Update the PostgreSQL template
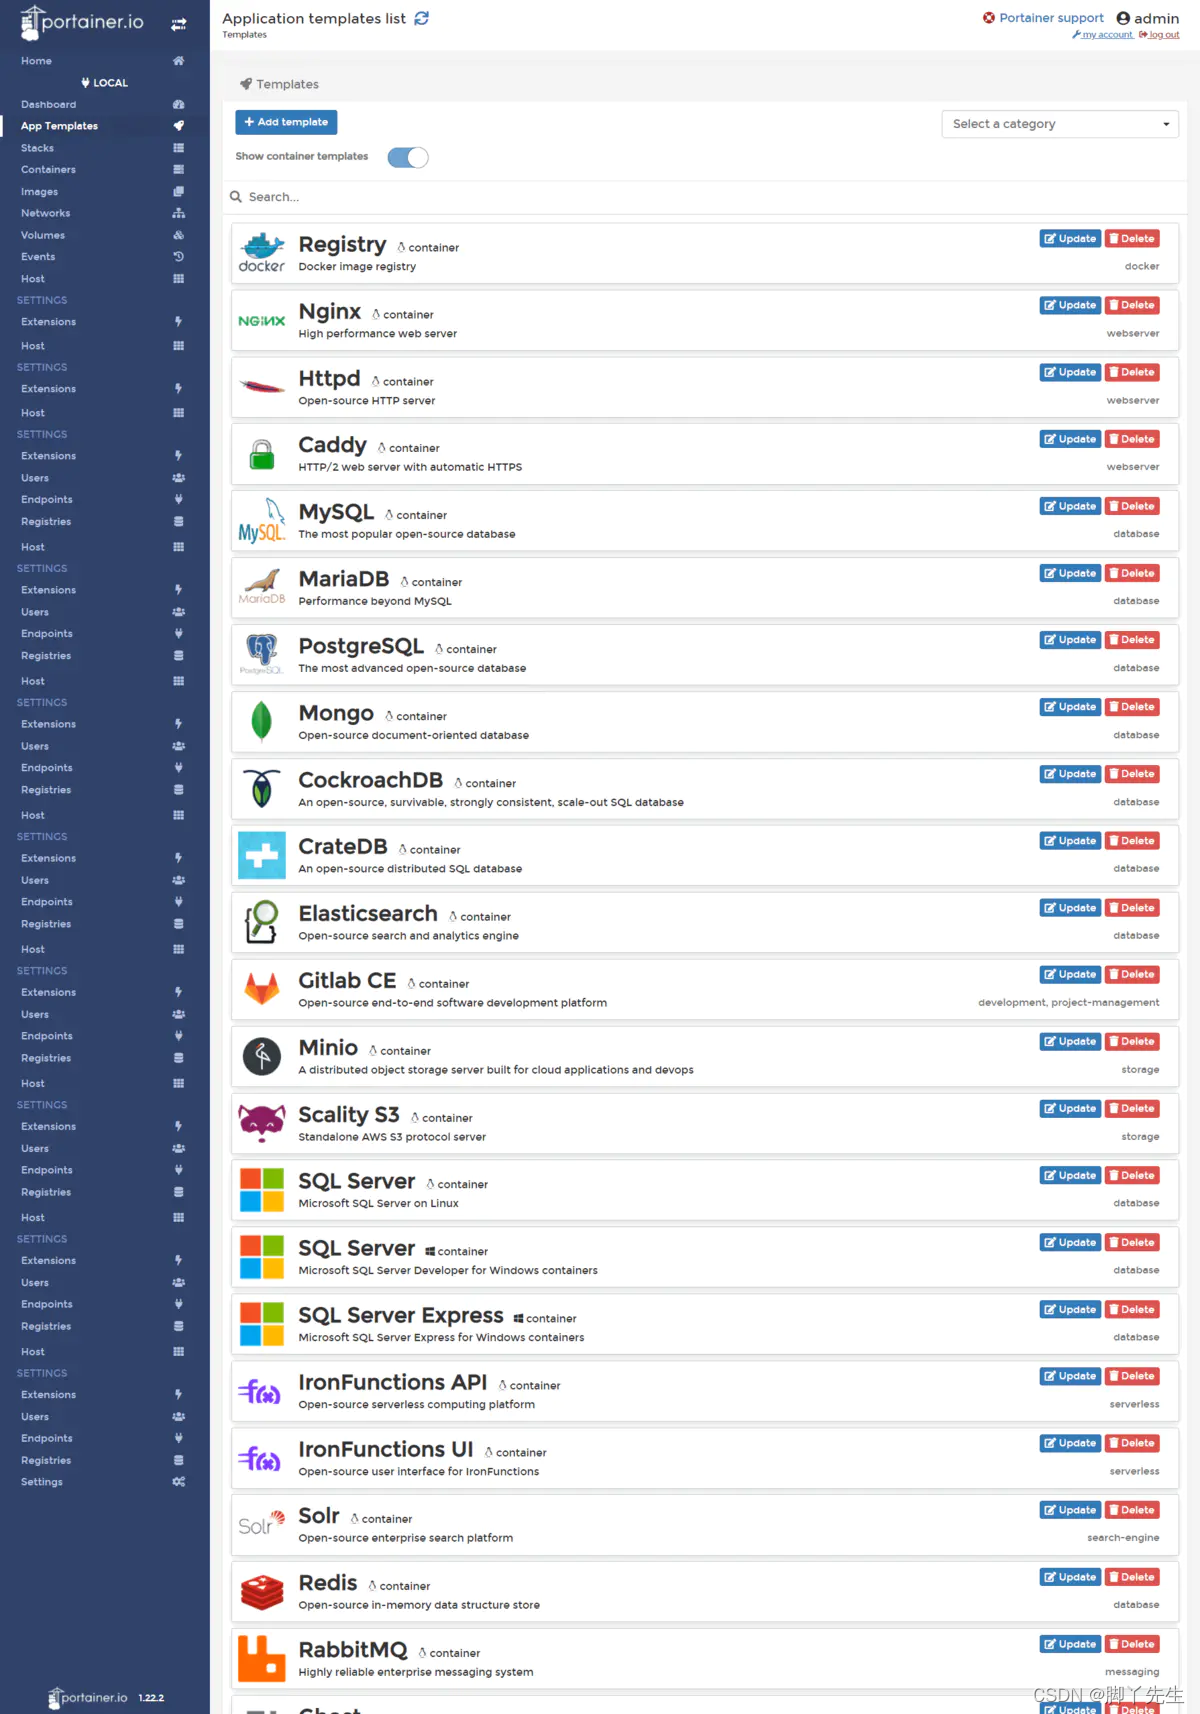The height and width of the screenshot is (1714, 1200). coord(1070,640)
